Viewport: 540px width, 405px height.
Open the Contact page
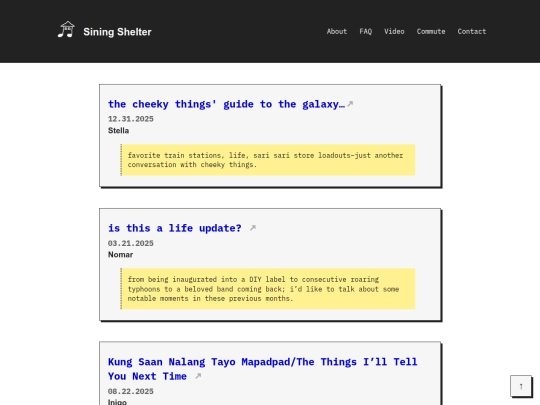(x=471, y=31)
